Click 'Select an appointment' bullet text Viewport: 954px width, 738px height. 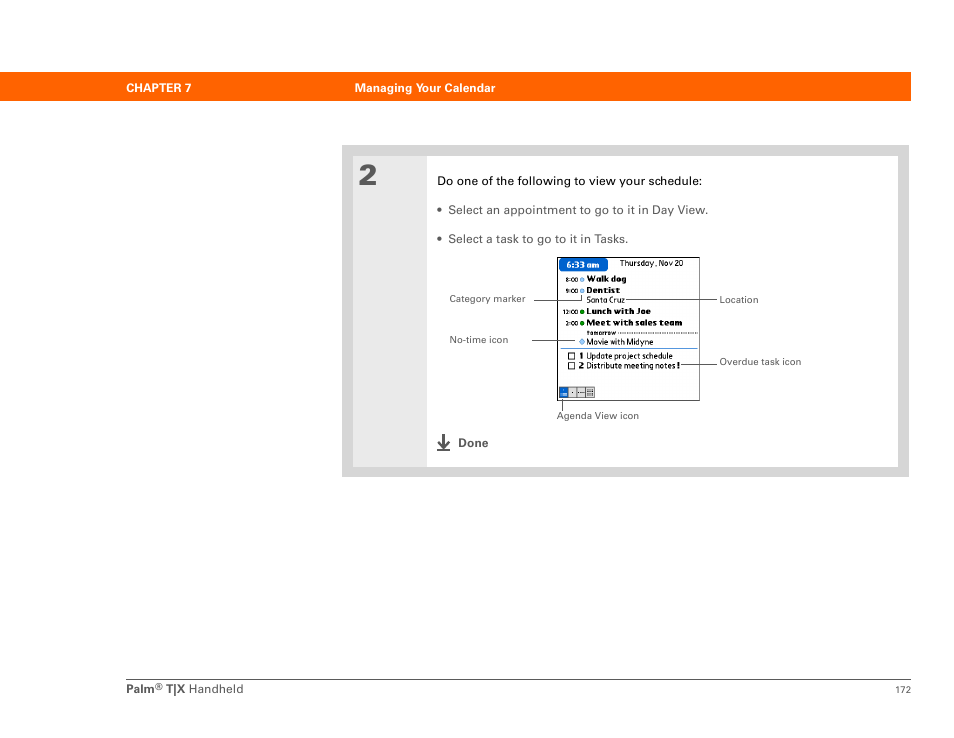578,210
